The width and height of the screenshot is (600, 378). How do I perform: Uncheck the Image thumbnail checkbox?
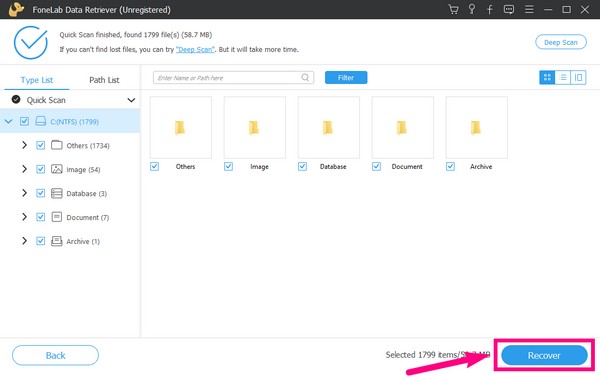point(228,166)
